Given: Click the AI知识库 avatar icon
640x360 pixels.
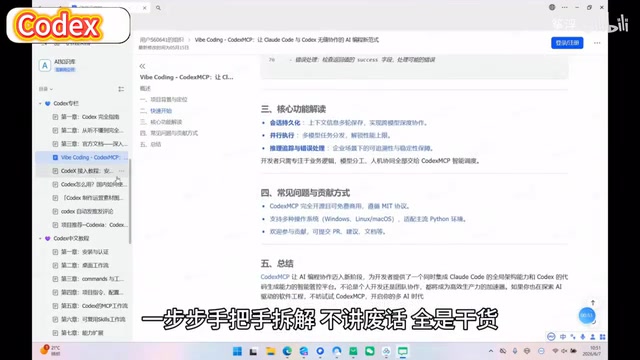Looking at the screenshot, I should (x=44, y=65).
